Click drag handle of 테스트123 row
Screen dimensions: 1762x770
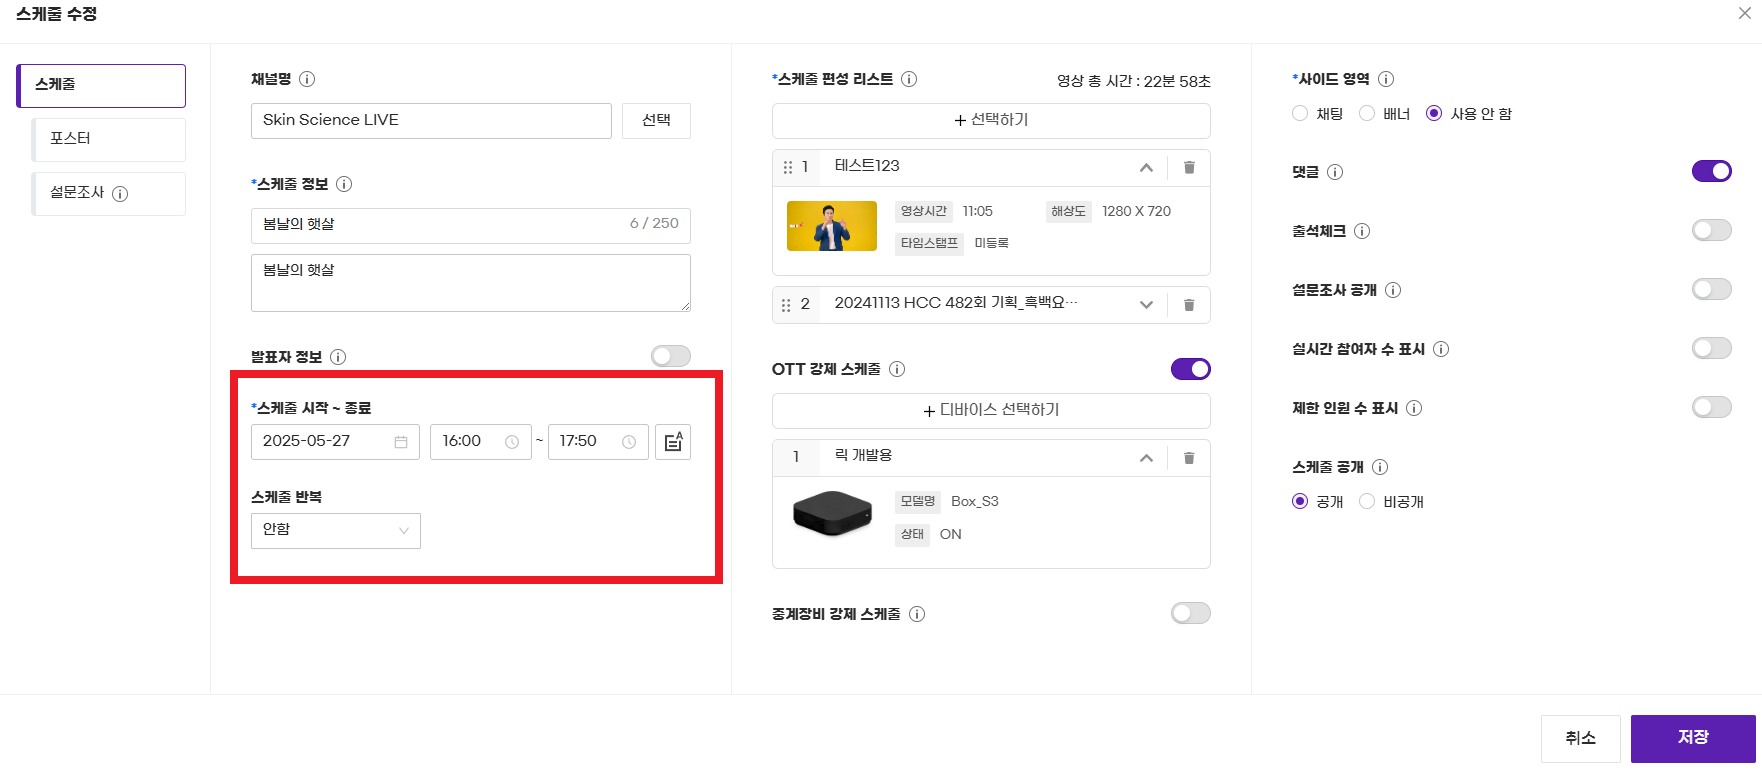click(x=787, y=167)
